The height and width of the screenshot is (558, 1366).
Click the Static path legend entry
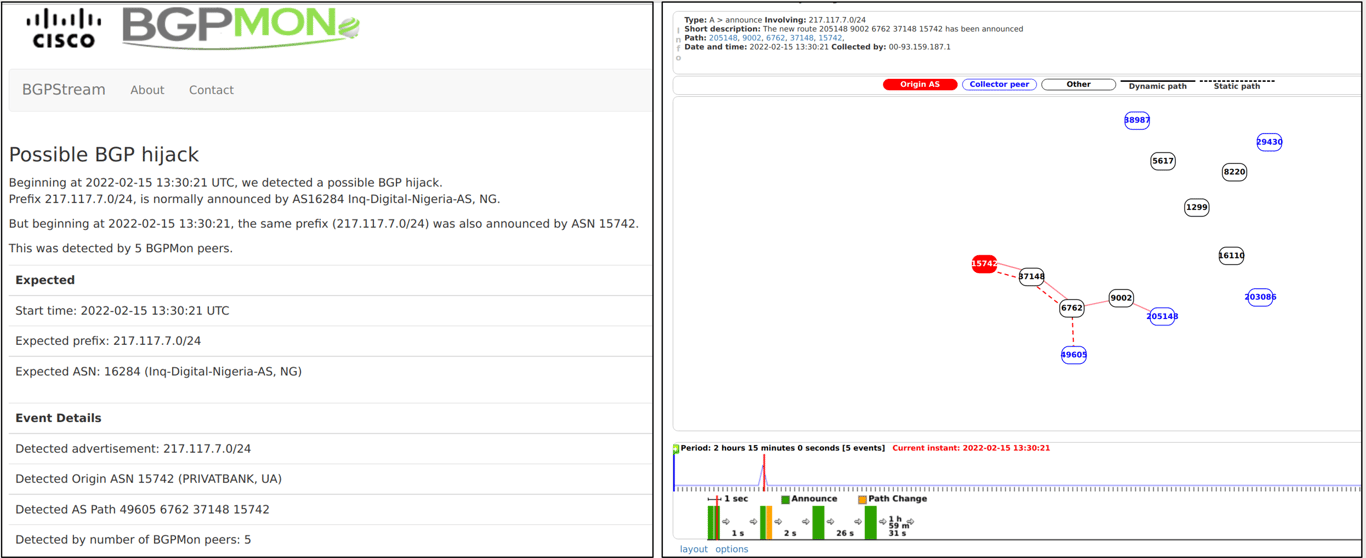click(x=1237, y=86)
